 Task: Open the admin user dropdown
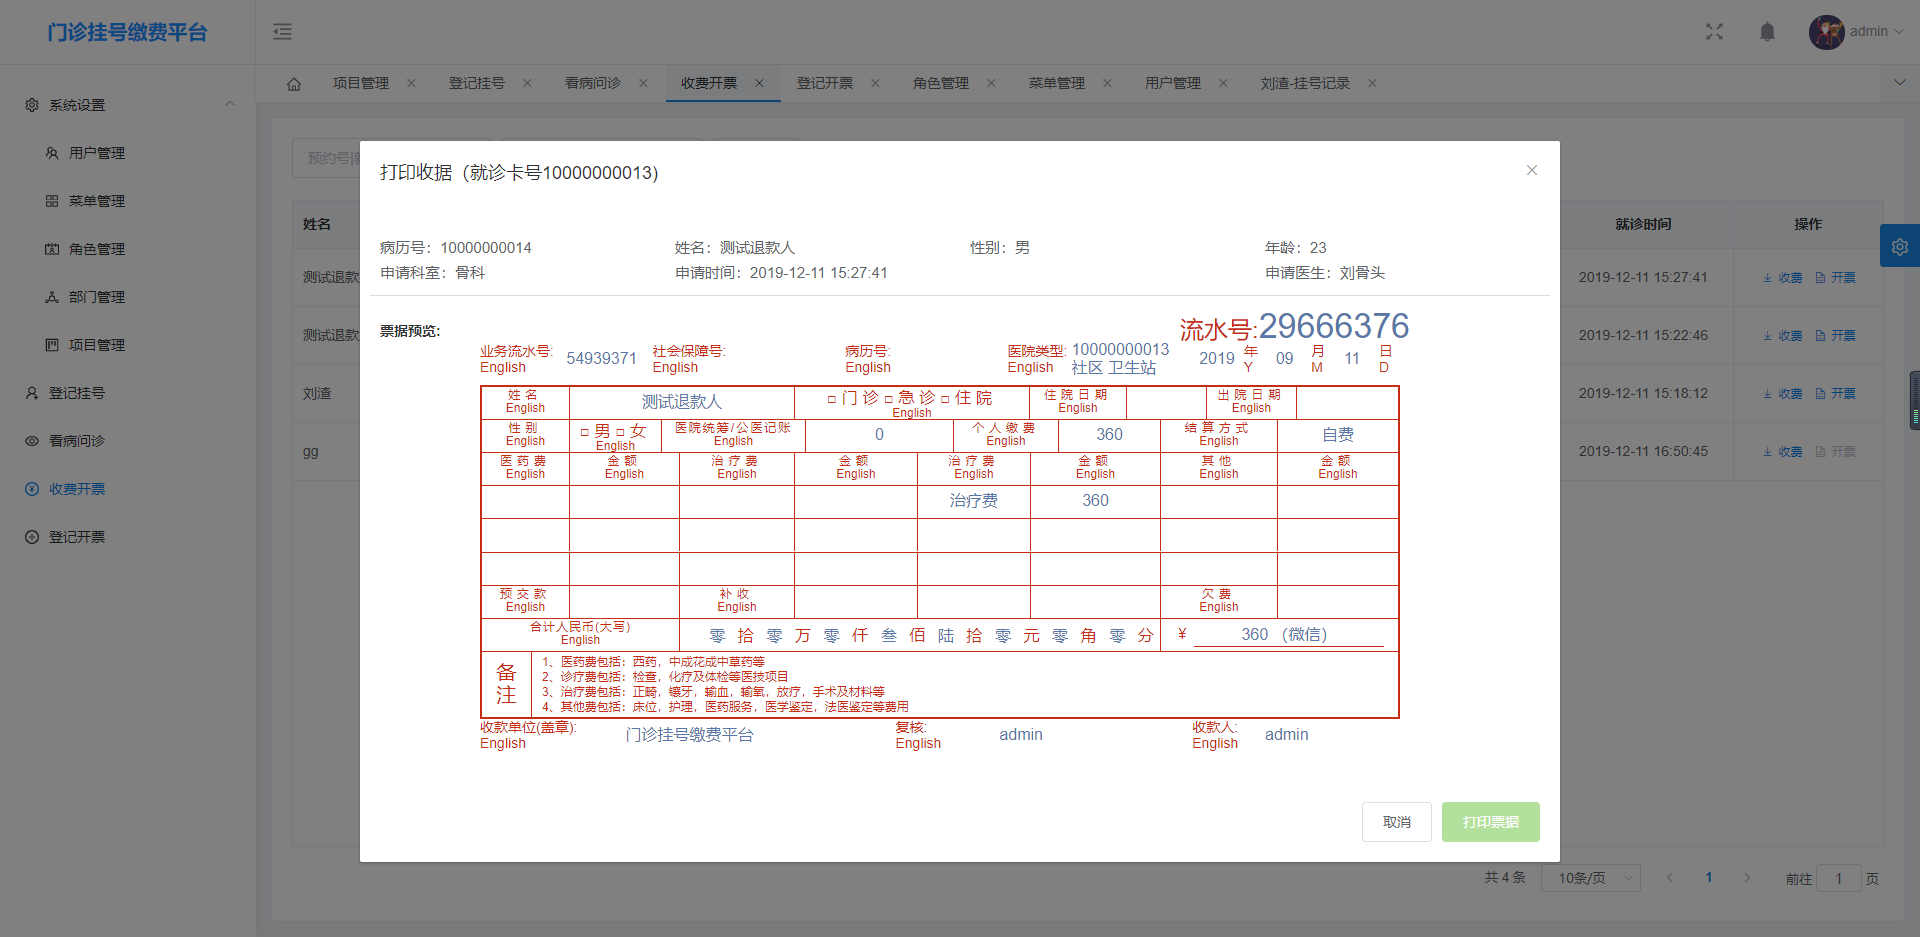tap(1876, 32)
